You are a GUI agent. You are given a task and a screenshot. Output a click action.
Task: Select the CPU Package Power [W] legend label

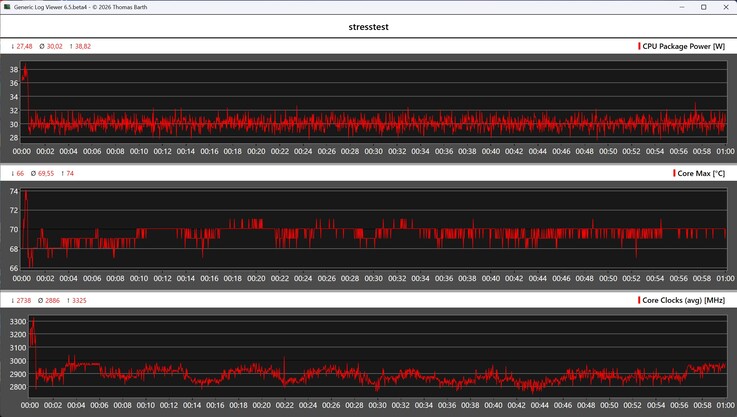click(x=683, y=46)
